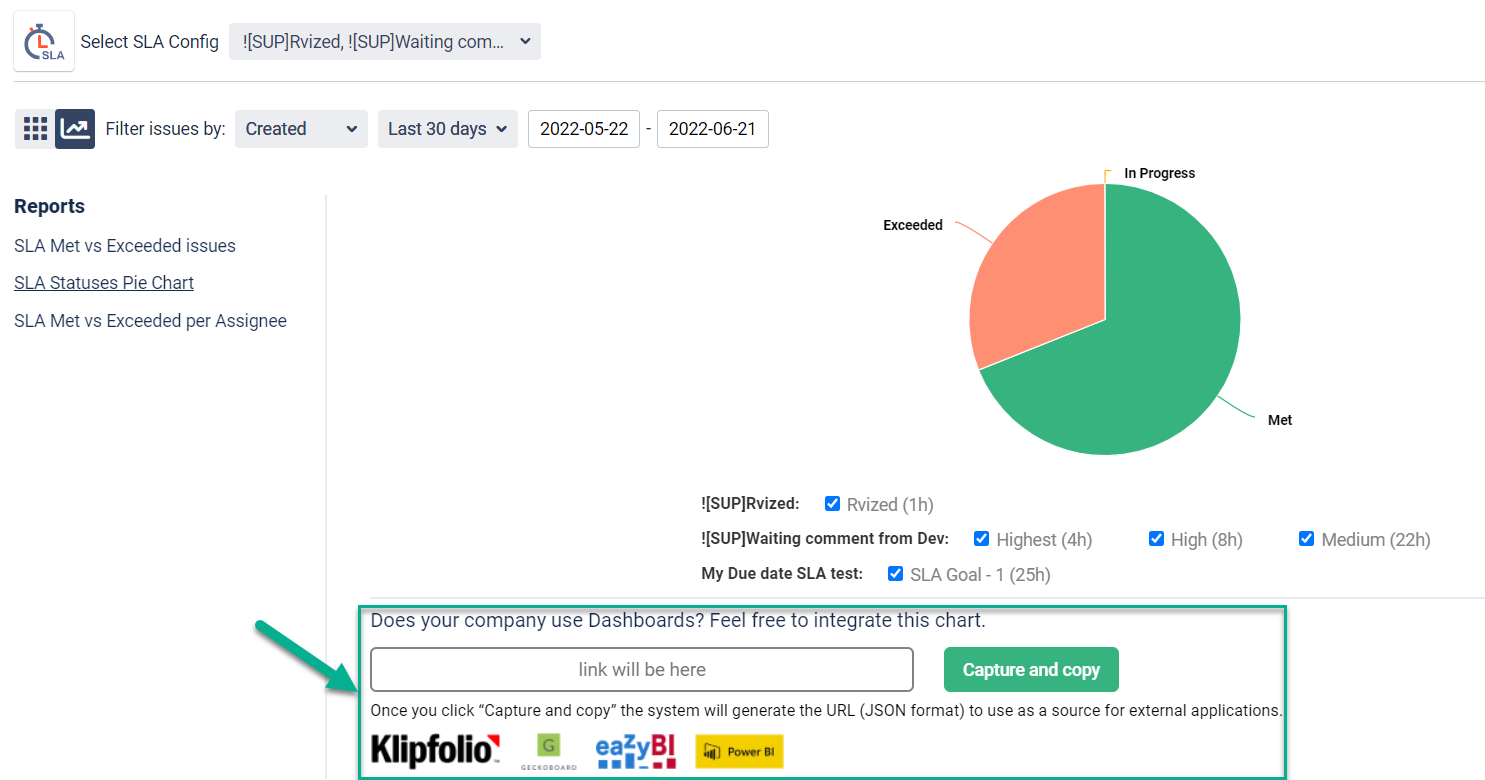1485x780 pixels.
Task: Click the Capture and copy button
Action: pyautogui.click(x=1031, y=670)
